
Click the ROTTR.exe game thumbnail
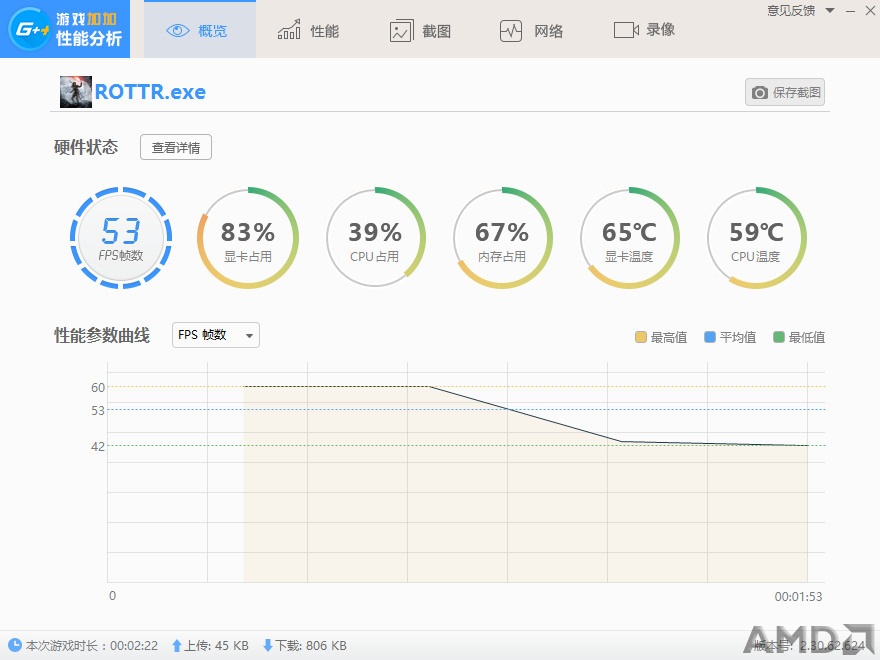tap(76, 92)
